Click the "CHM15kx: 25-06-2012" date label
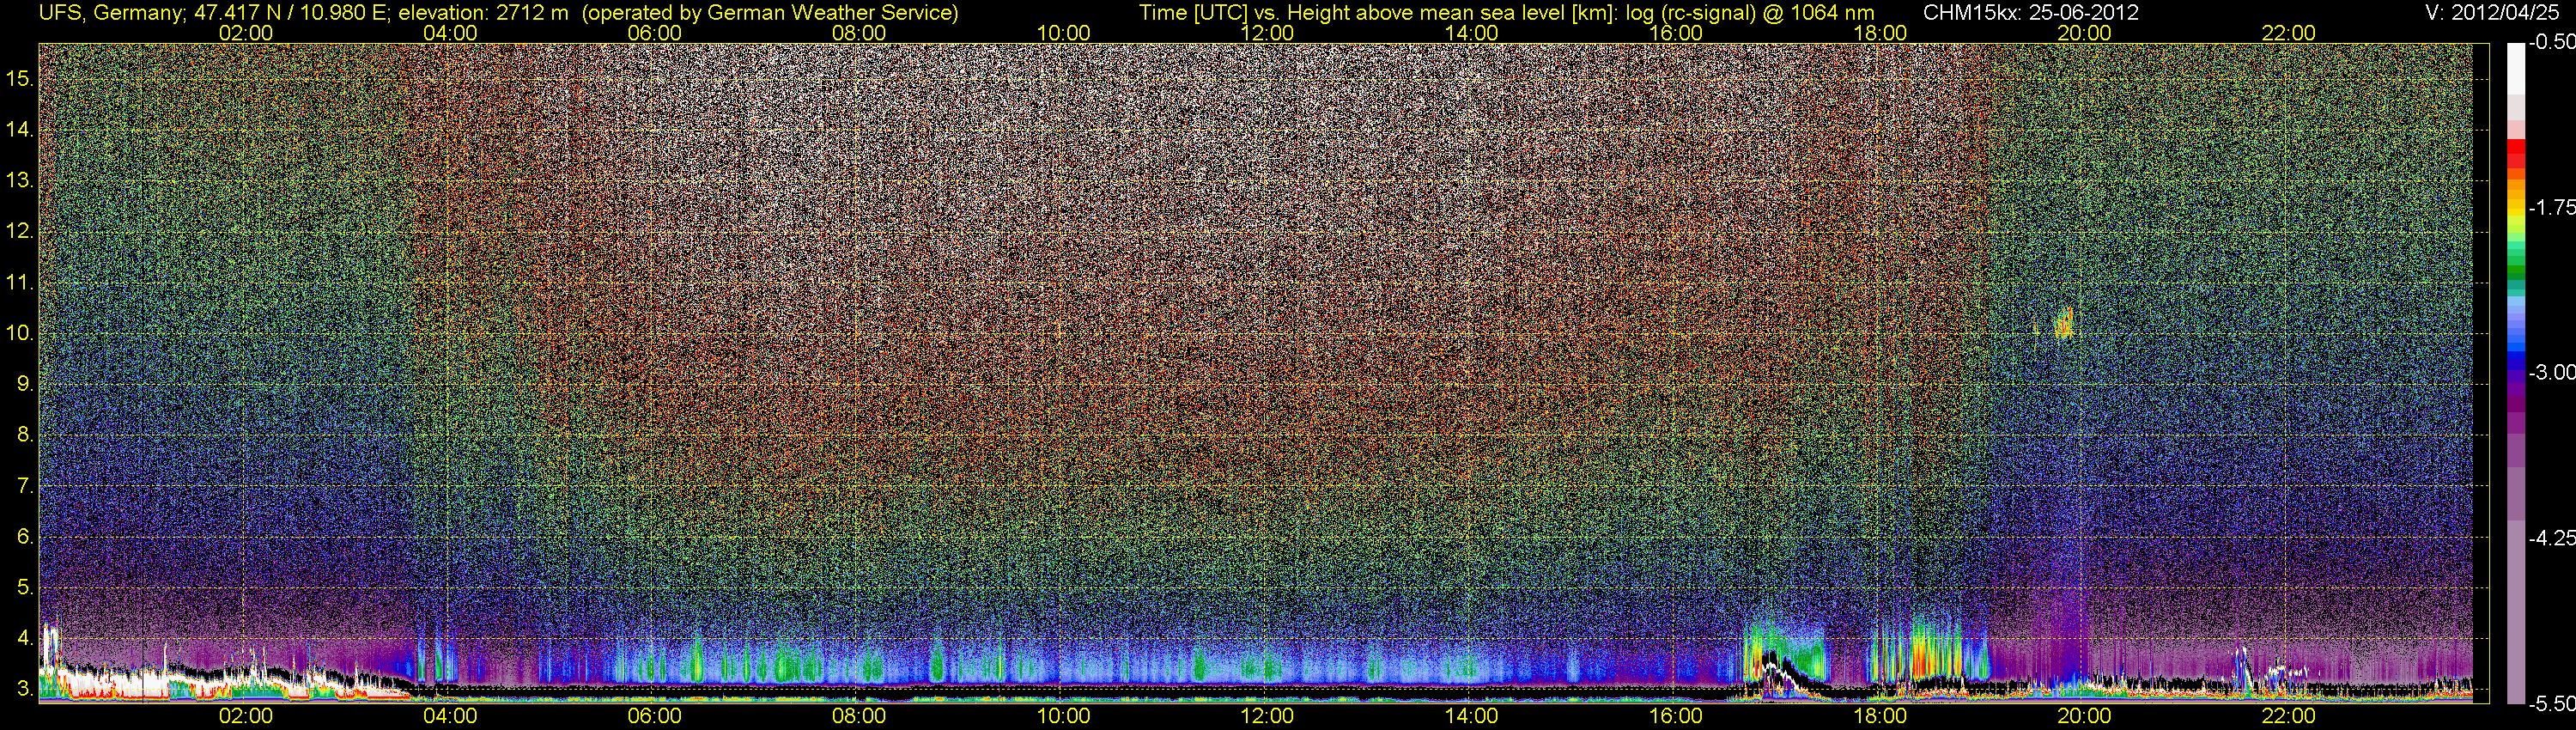Viewport: 2576px width, 730px height. pyautogui.click(x=2029, y=13)
